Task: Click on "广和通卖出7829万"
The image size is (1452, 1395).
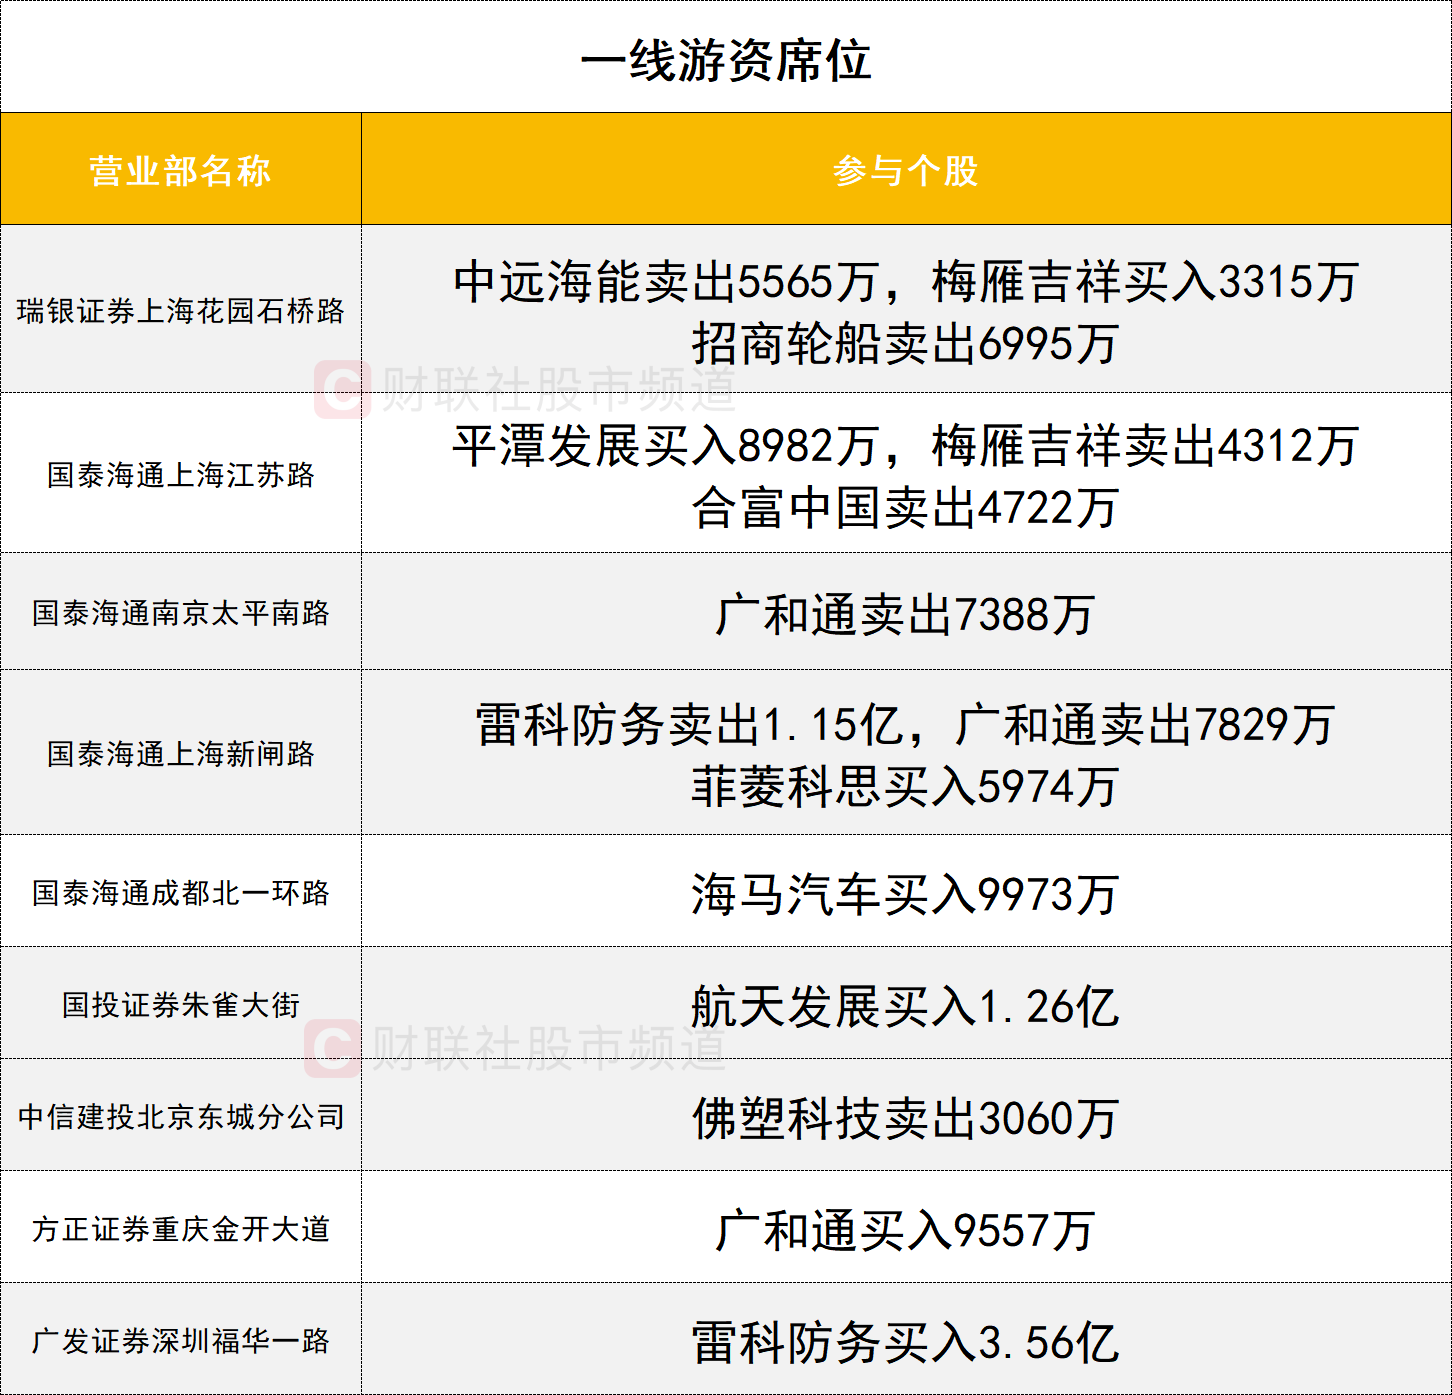Action: (x=1145, y=725)
